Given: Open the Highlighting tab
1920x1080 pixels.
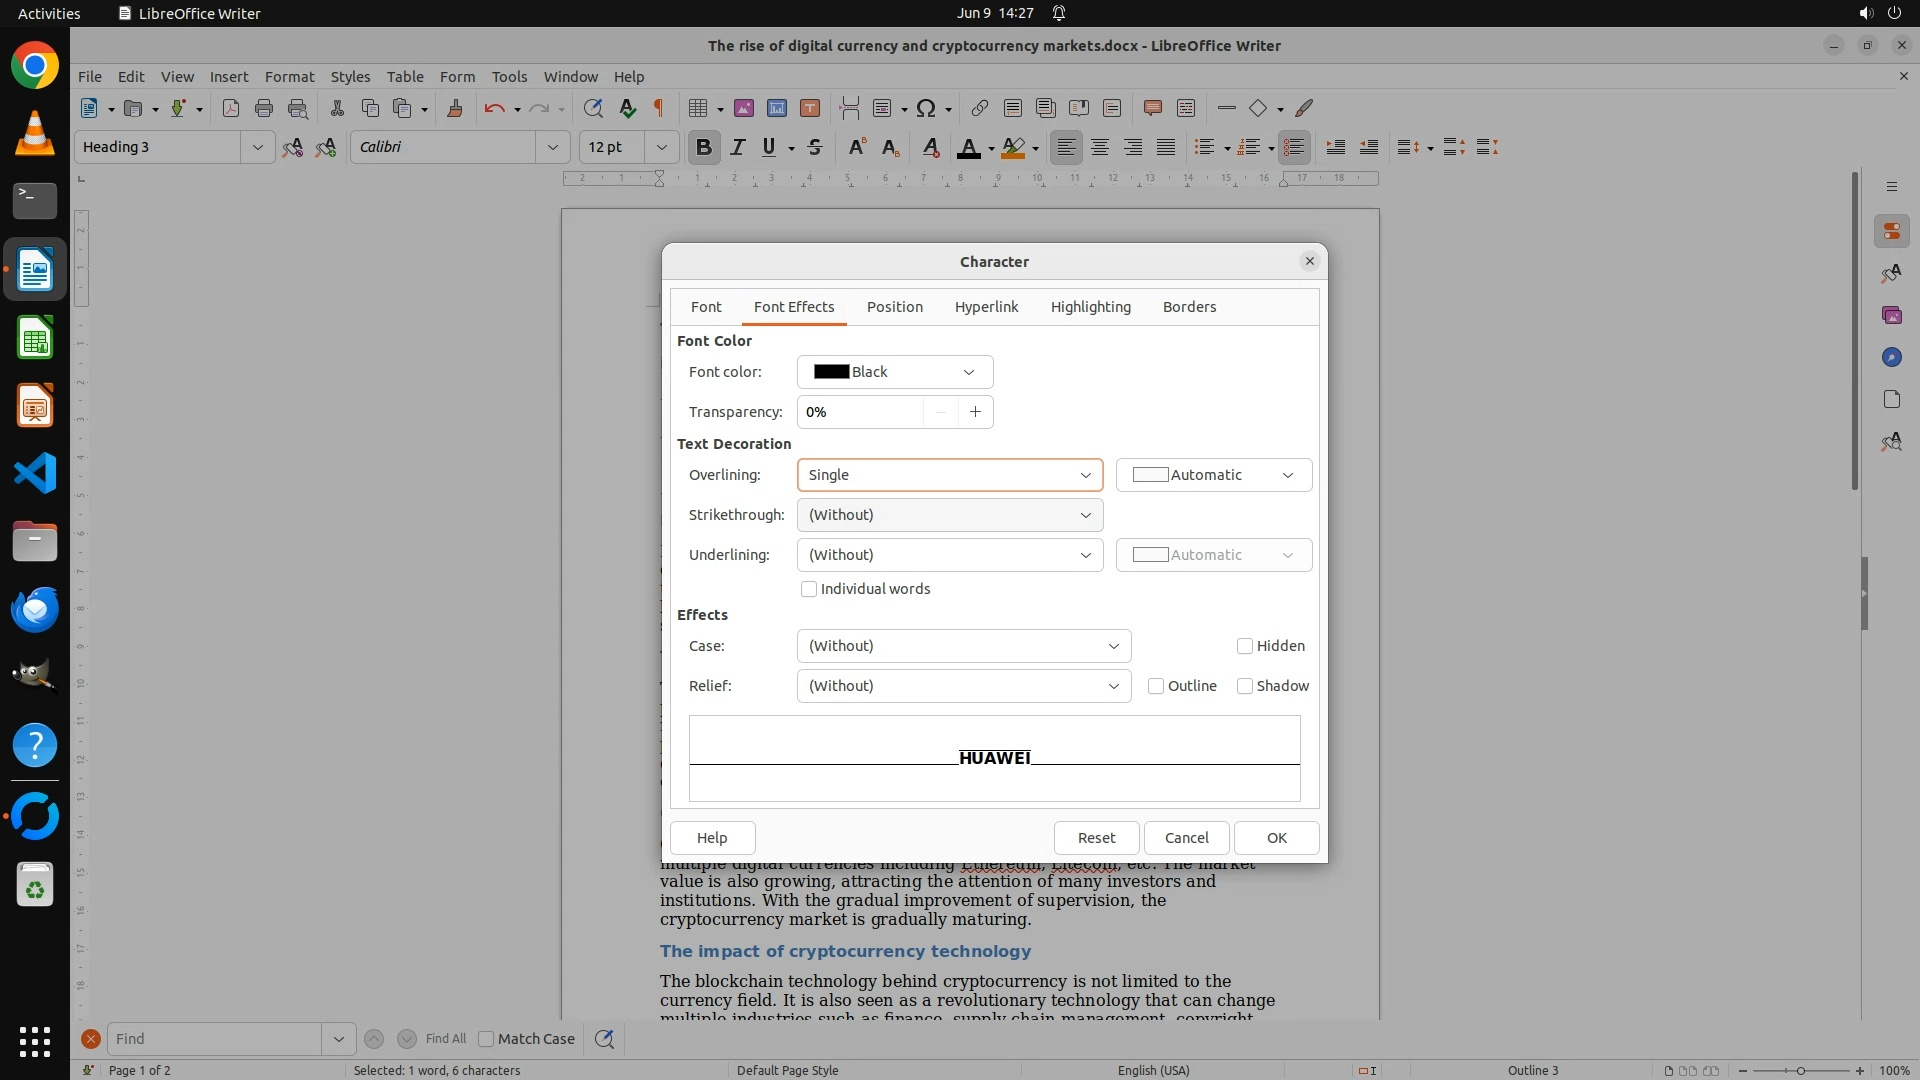Looking at the screenshot, I should (1090, 307).
